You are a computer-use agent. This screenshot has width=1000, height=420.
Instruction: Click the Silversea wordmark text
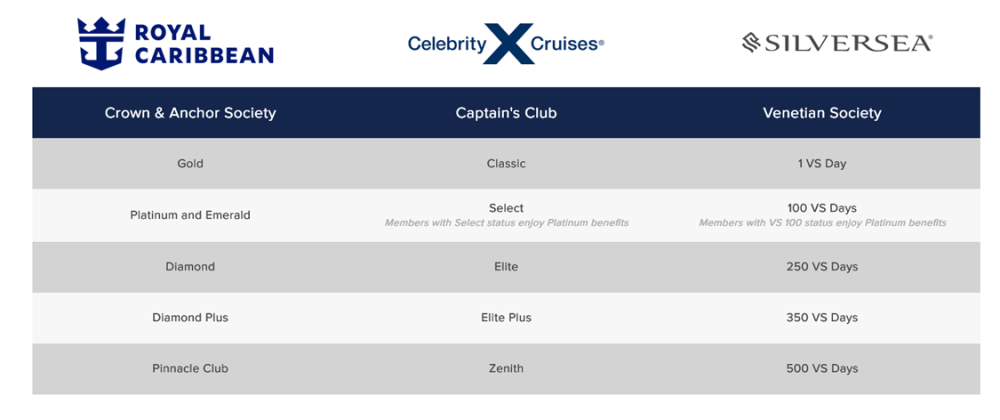[849, 43]
